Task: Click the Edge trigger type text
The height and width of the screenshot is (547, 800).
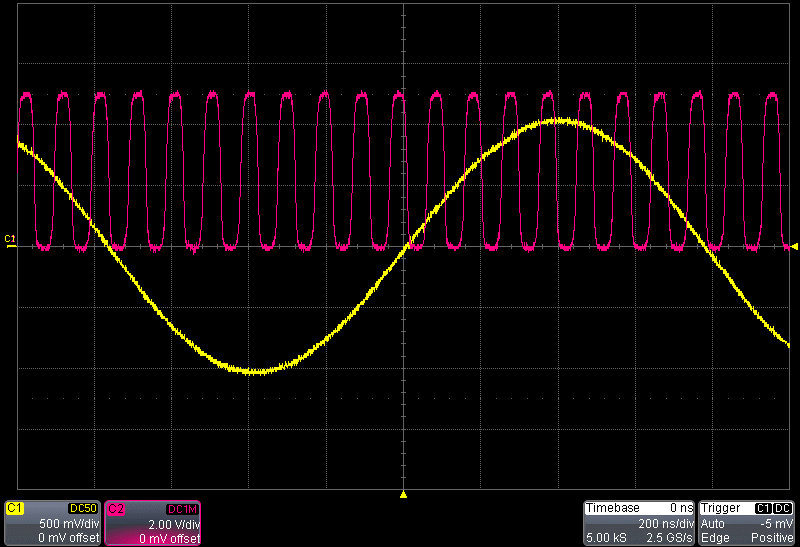Action: tap(715, 538)
